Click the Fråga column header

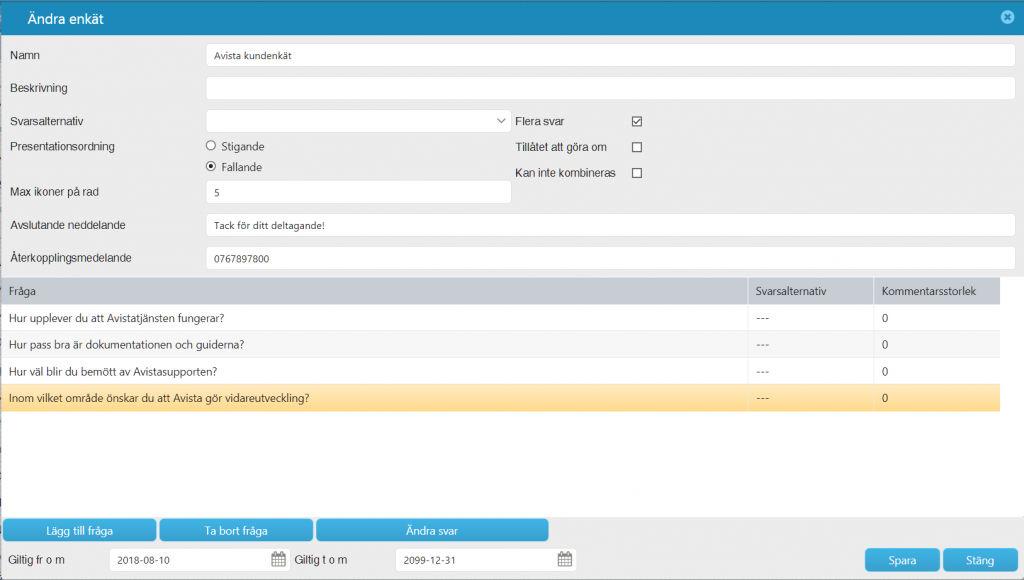click(x=374, y=291)
